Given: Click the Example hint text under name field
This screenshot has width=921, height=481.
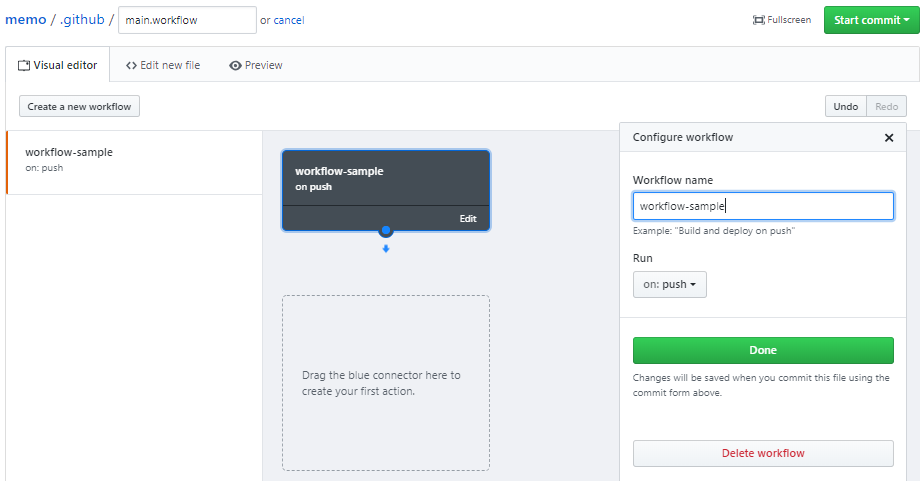Looking at the screenshot, I should (x=714, y=231).
